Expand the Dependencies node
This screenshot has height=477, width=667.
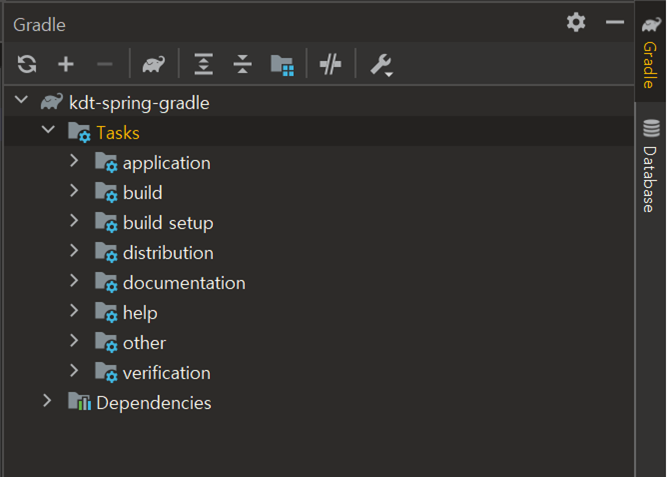click(x=47, y=401)
